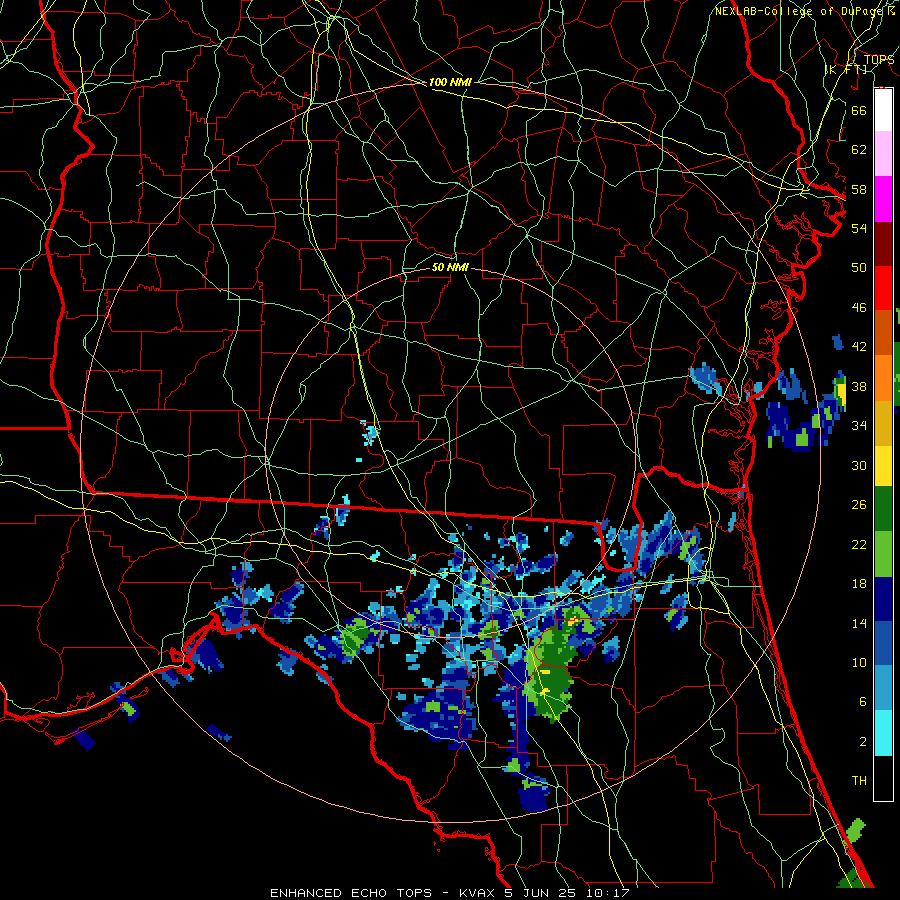Click the 6 legend value
This screenshot has width=900, height=900.
tap(863, 702)
